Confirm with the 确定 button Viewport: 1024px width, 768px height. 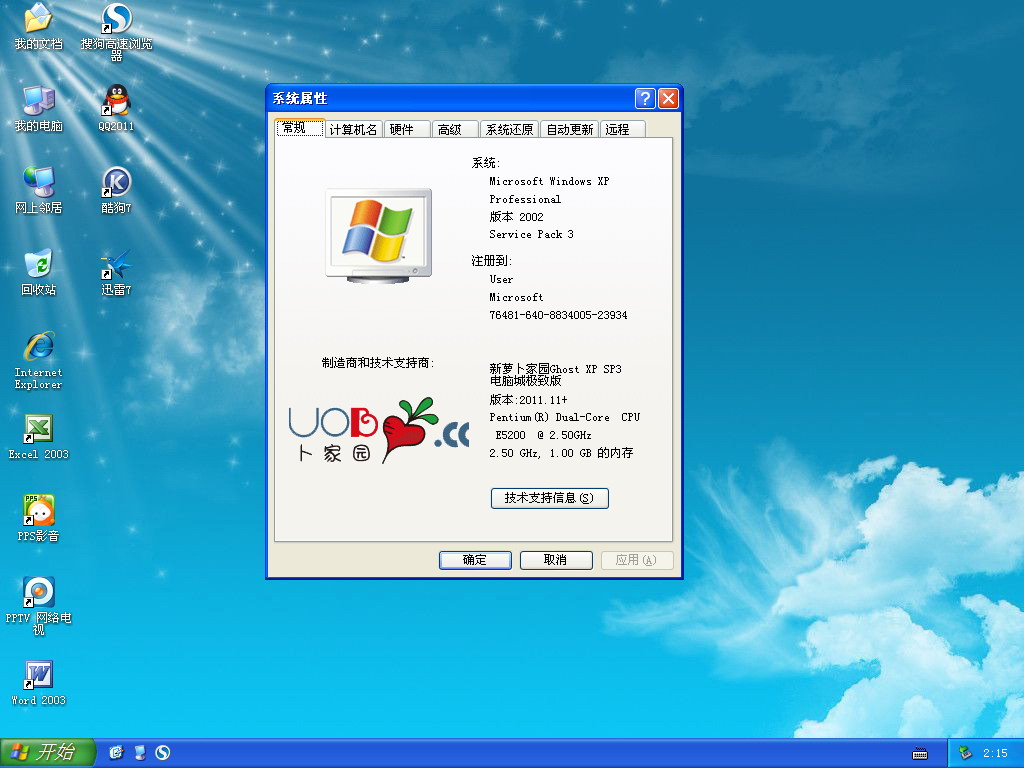475,560
